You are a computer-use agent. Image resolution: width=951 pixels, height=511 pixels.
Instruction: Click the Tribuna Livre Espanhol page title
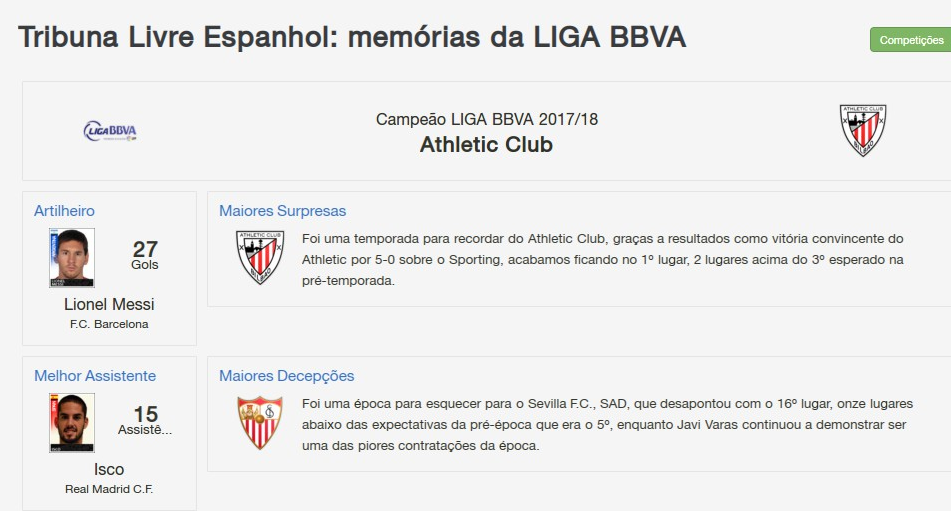point(351,37)
